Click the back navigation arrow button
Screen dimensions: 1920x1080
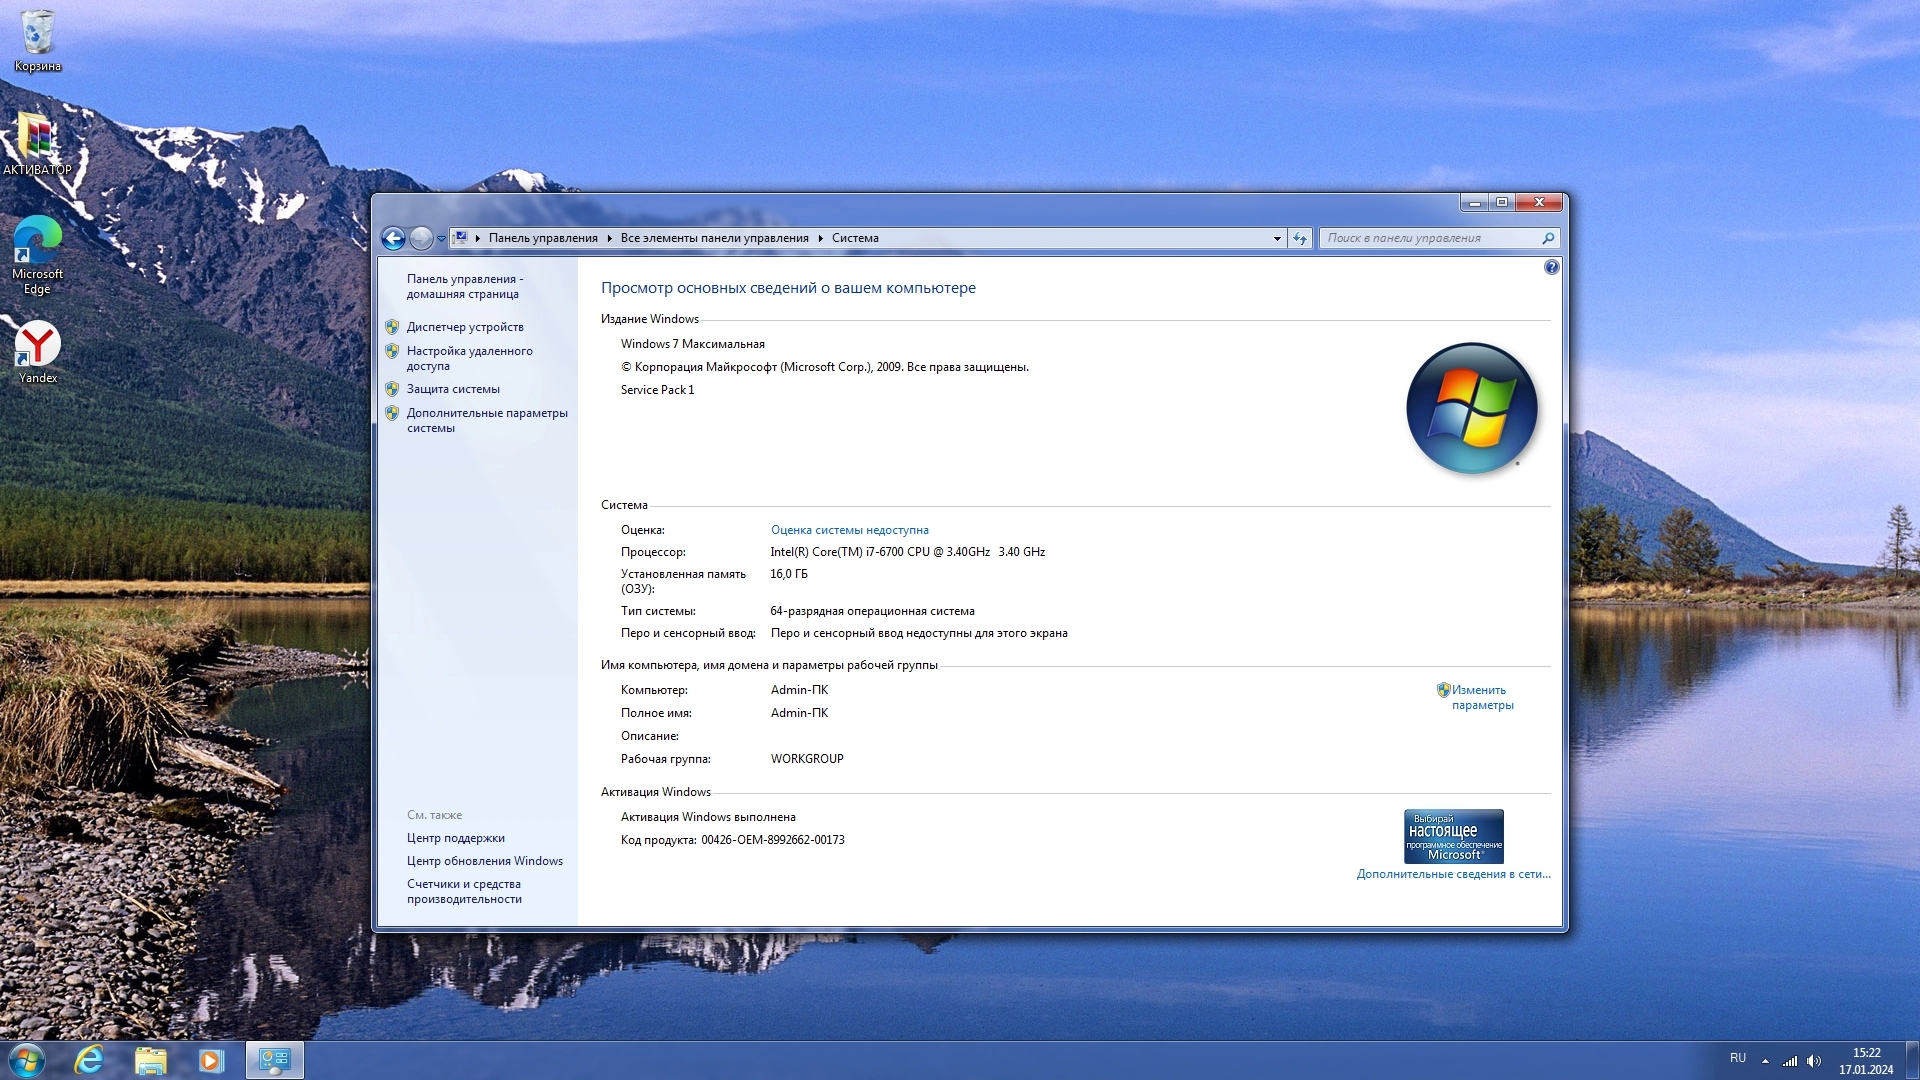tap(393, 238)
